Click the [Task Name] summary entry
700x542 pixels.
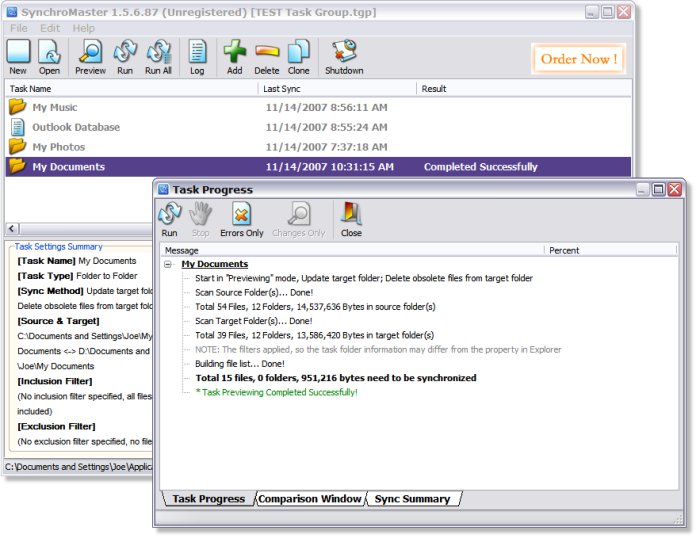pyautogui.click(x=77, y=261)
